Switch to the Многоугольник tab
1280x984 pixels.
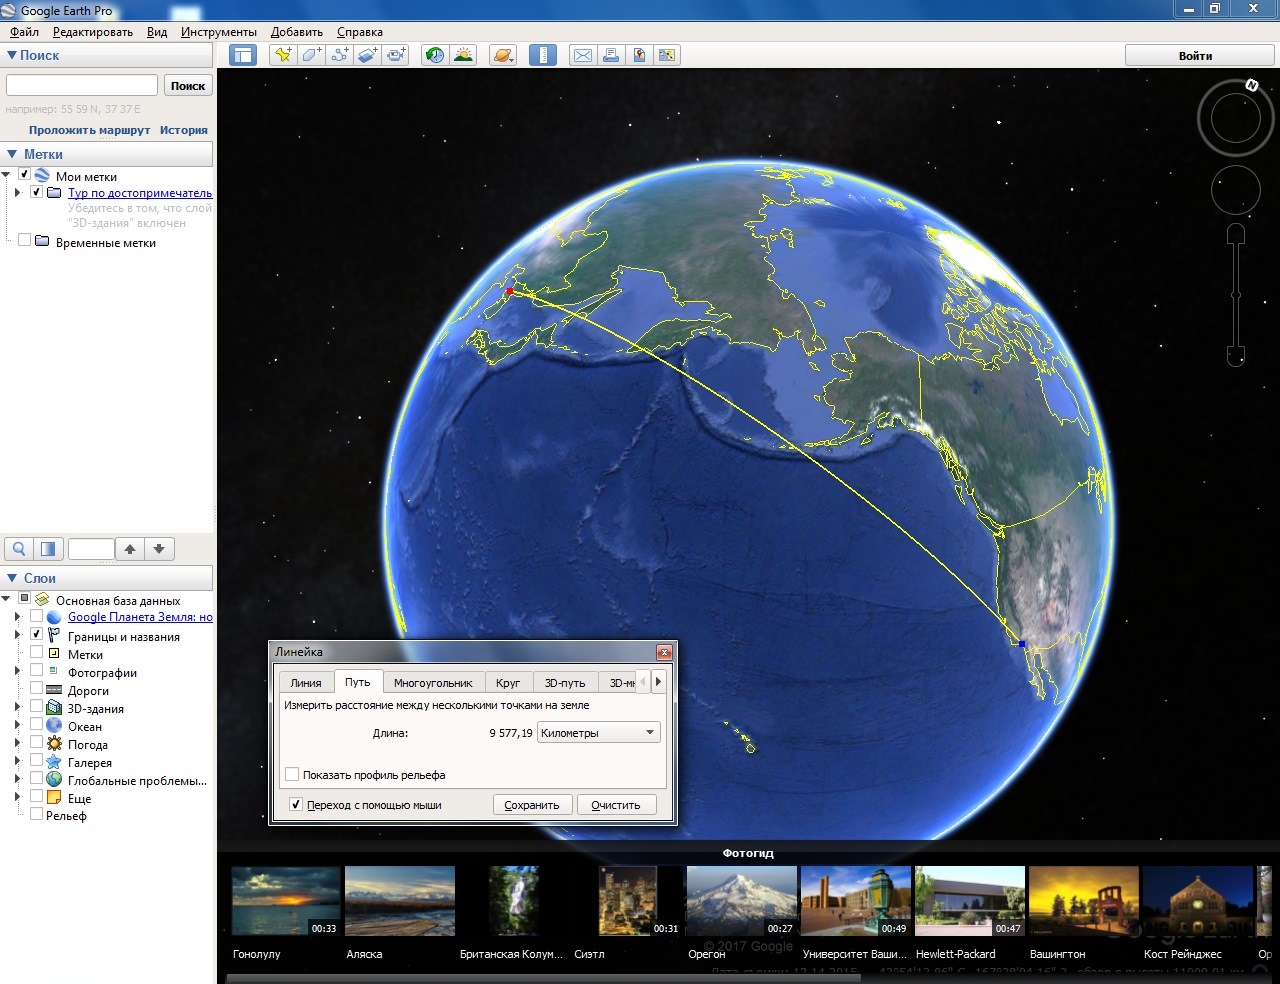(433, 682)
